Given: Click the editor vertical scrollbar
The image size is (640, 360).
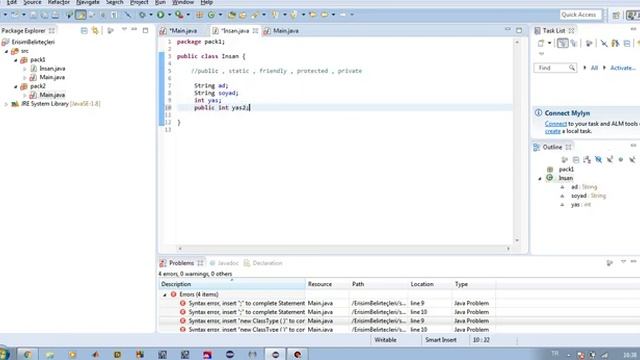Looking at the screenshot, I should point(517,141).
